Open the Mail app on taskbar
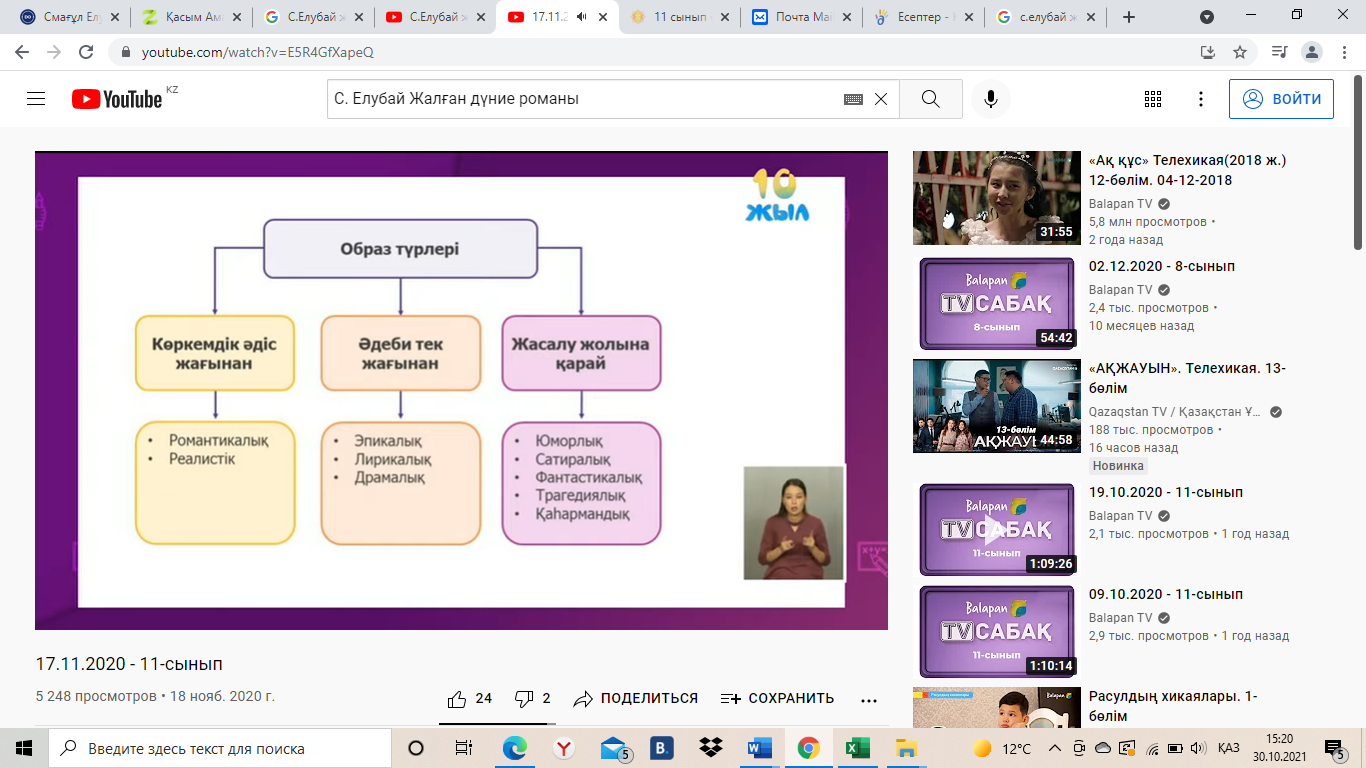1366x768 pixels. coord(613,748)
